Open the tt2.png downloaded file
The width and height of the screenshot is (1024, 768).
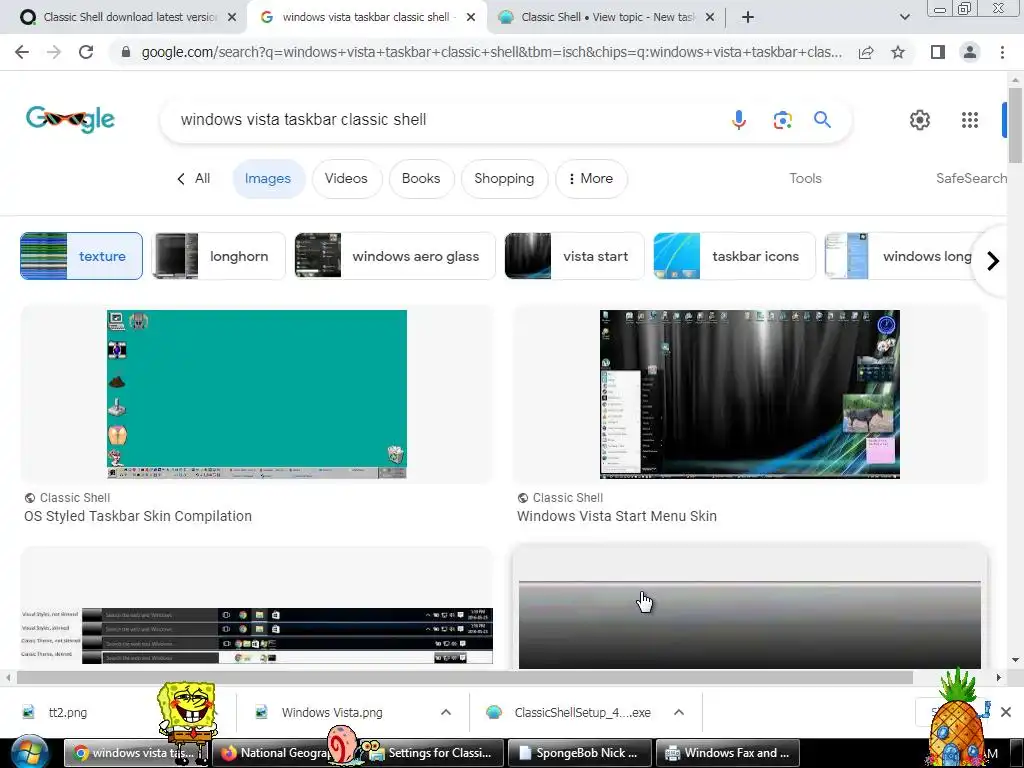point(68,712)
